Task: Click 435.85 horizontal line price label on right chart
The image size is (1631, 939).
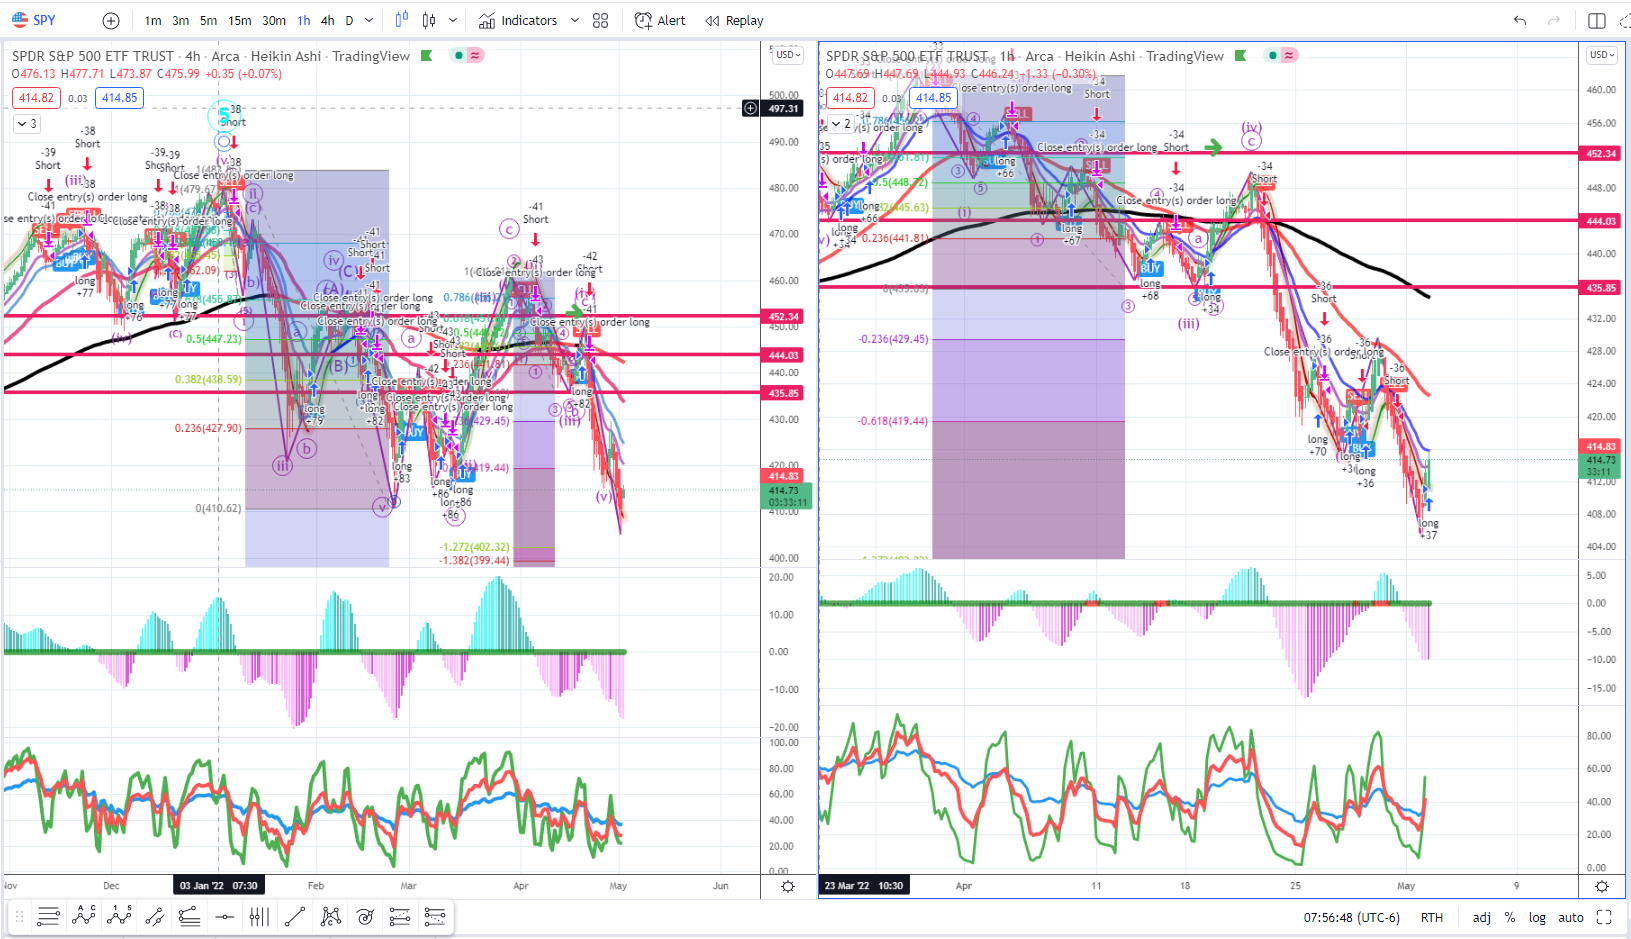Action: click(x=1600, y=287)
